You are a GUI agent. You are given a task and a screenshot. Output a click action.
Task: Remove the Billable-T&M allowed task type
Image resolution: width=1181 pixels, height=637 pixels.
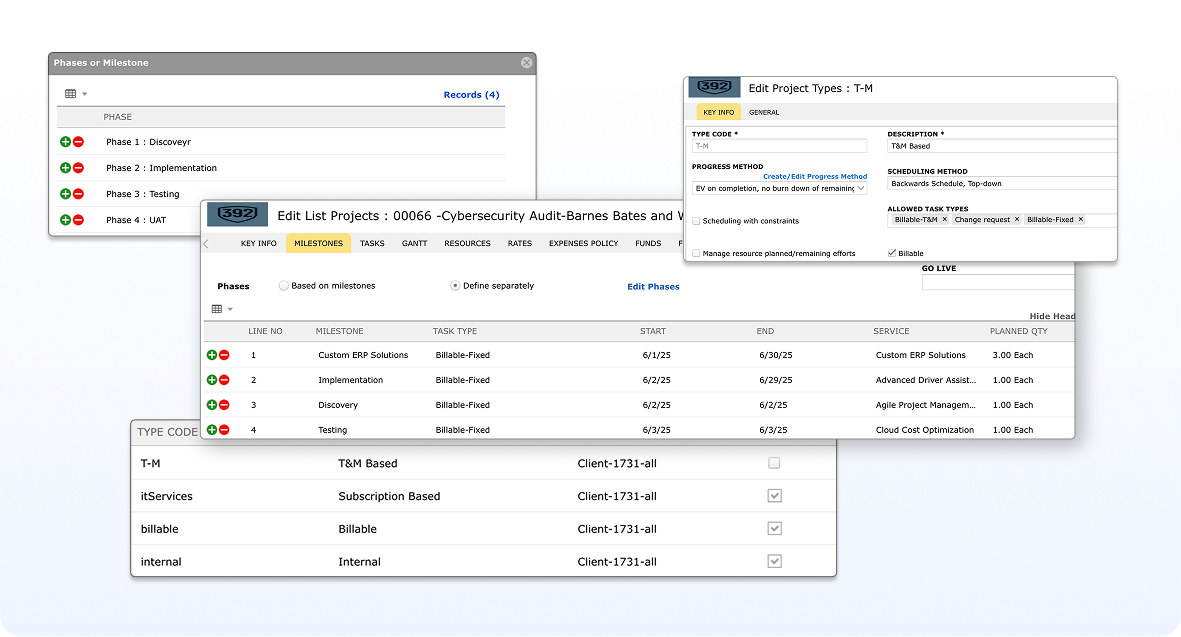944,220
